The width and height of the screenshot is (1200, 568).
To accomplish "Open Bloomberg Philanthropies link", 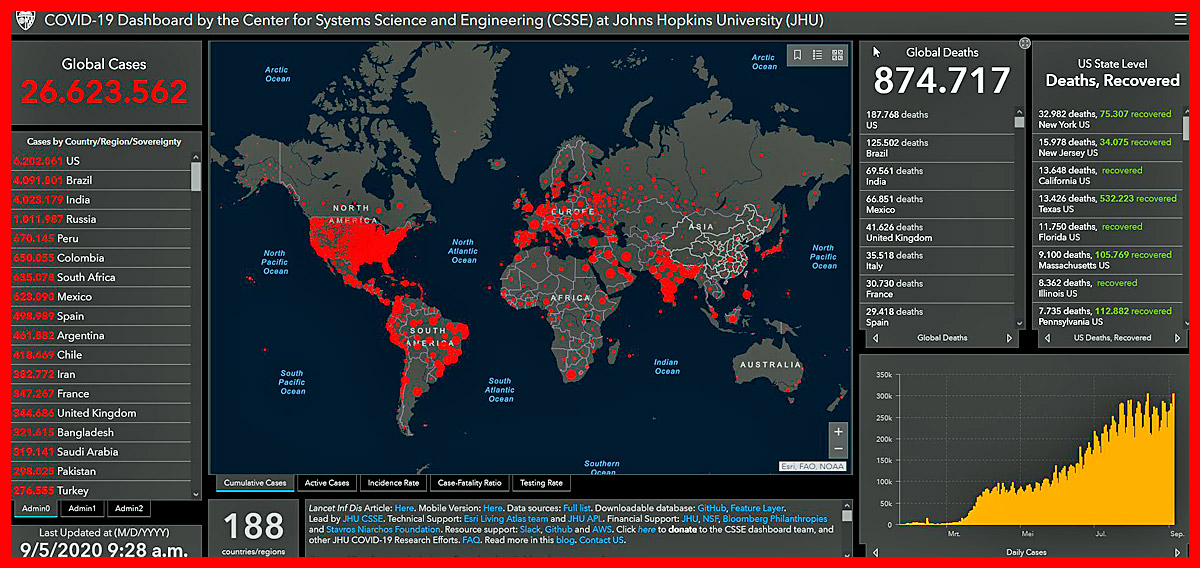I will tap(776, 519).
